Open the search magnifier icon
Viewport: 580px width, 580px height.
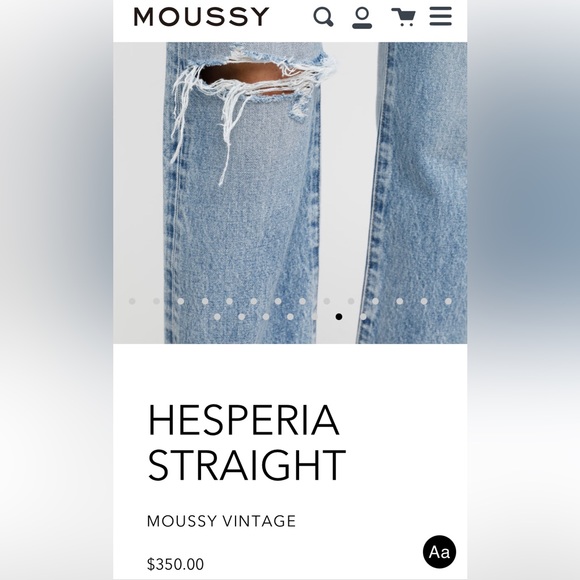323,17
